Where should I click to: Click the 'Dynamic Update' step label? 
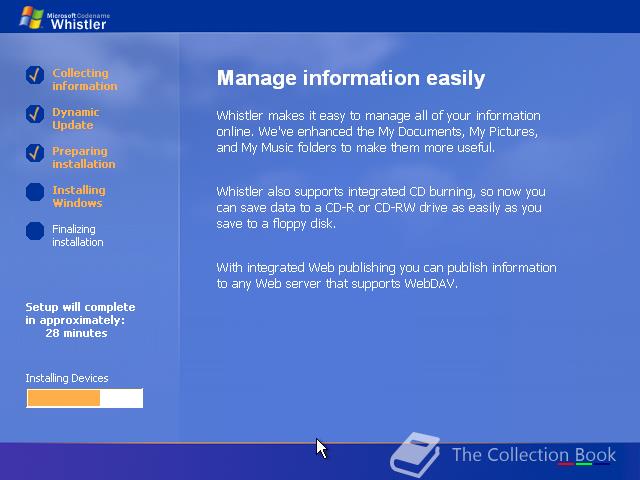(x=76, y=119)
